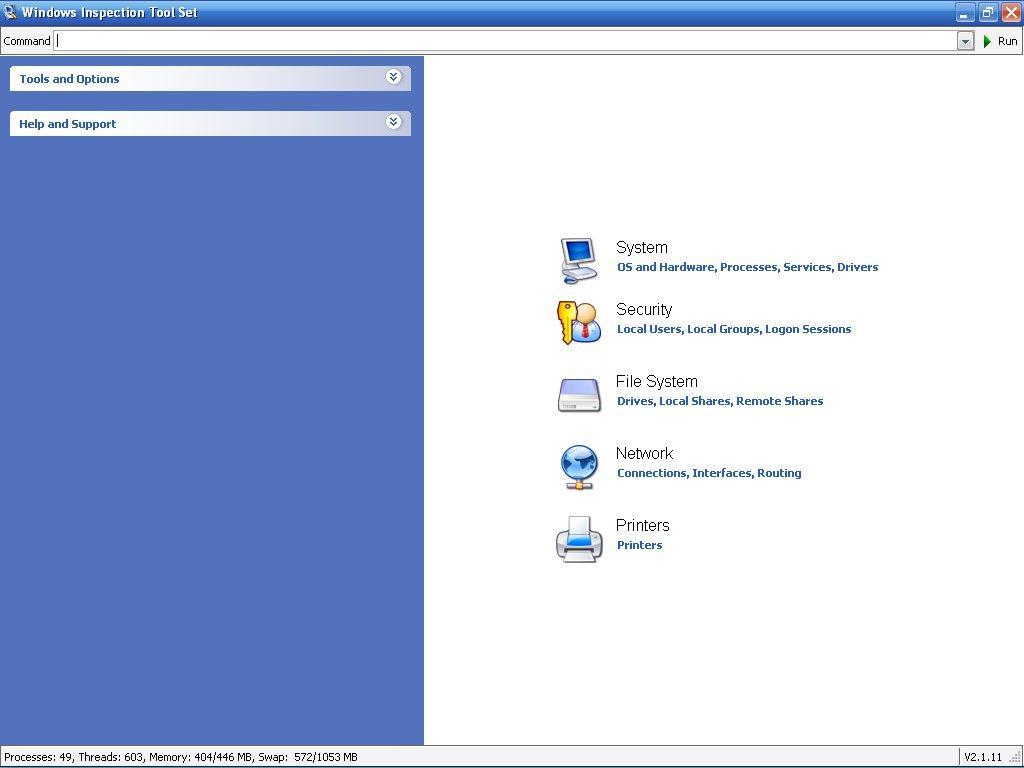This screenshot has width=1024, height=768.
Task: View Local Users under Security
Action: [x=648, y=328]
